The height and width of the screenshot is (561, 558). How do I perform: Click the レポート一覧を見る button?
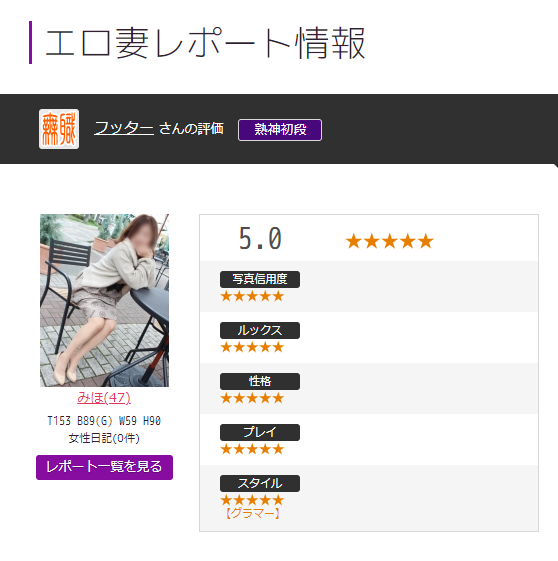[104, 467]
